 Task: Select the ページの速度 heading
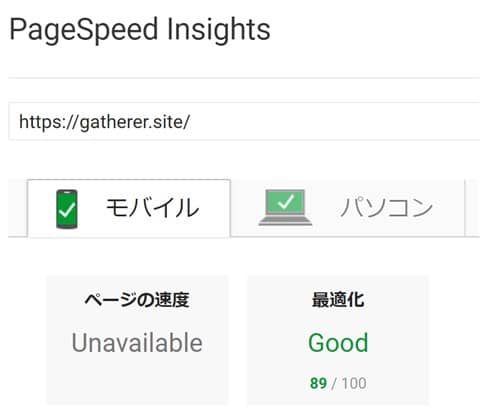[137, 299]
